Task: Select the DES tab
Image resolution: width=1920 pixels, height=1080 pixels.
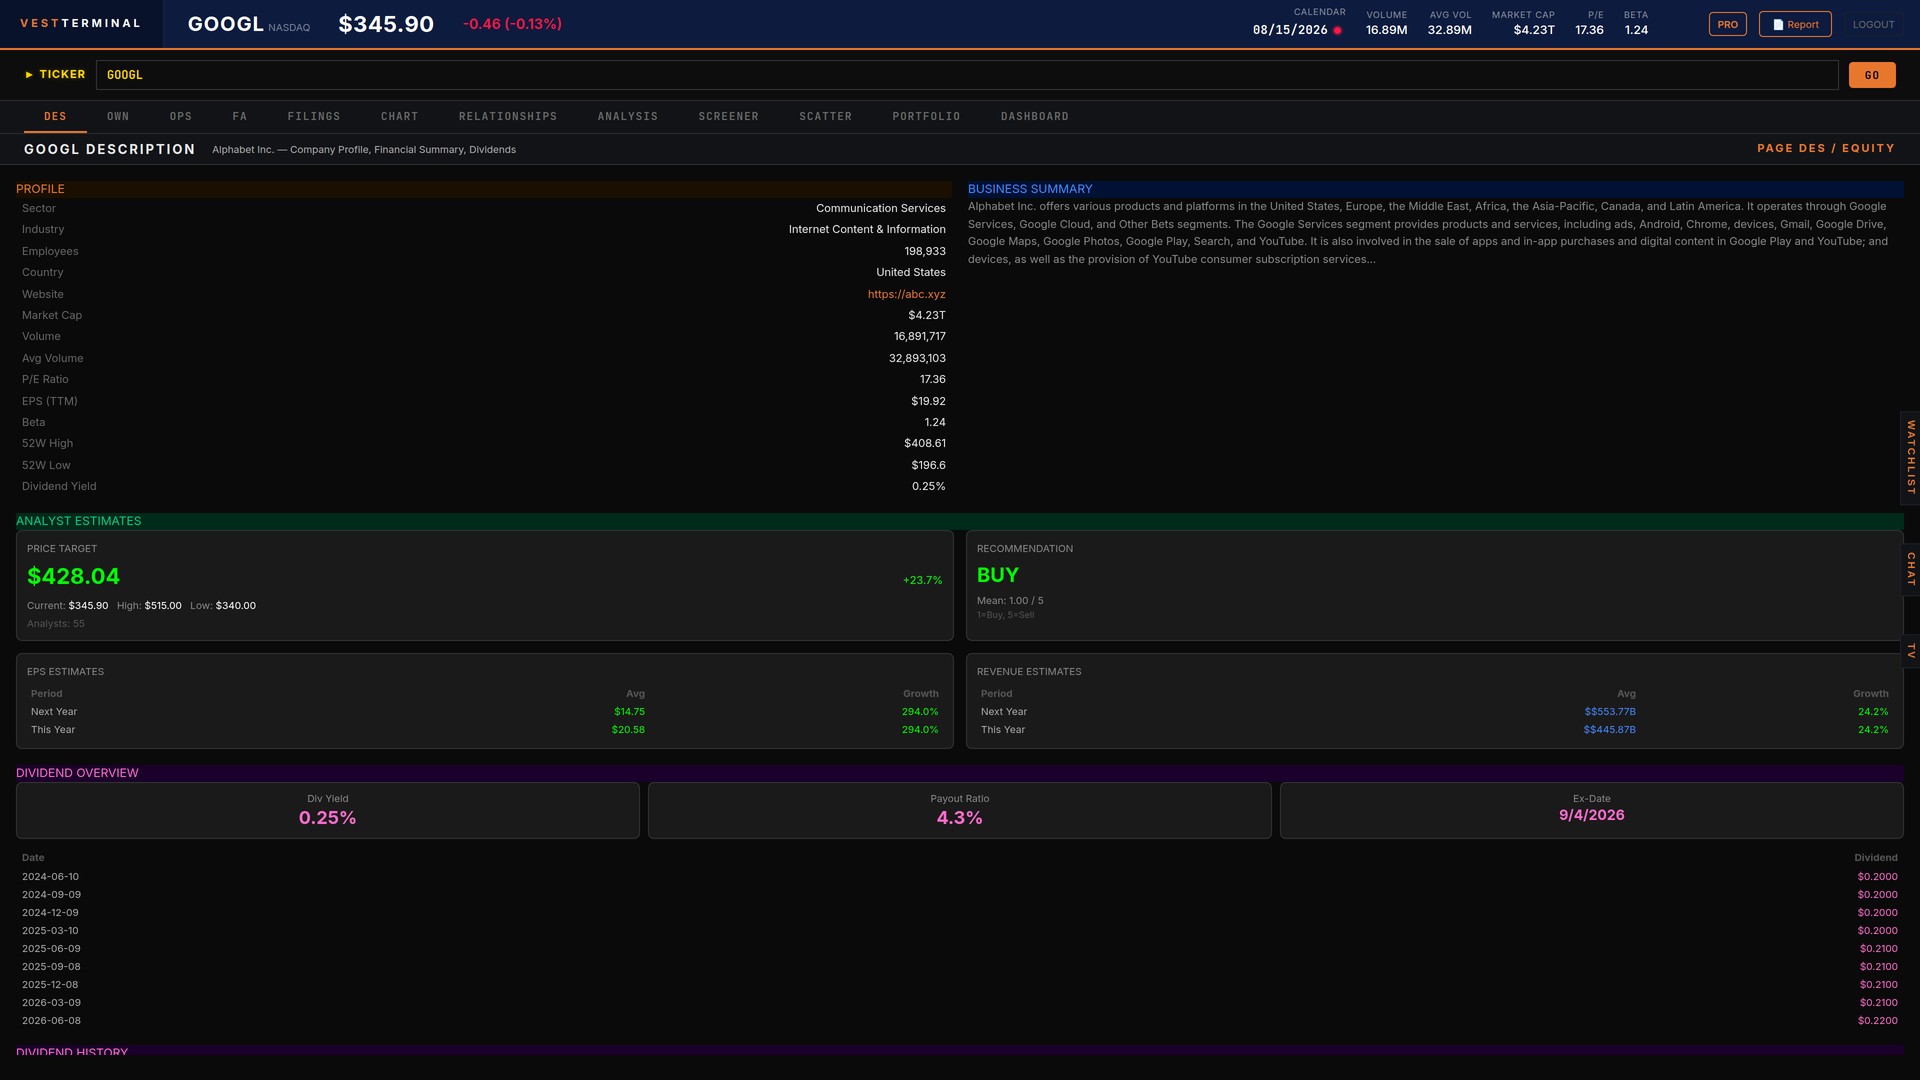Action: pyautogui.click(x=55, y=117)
